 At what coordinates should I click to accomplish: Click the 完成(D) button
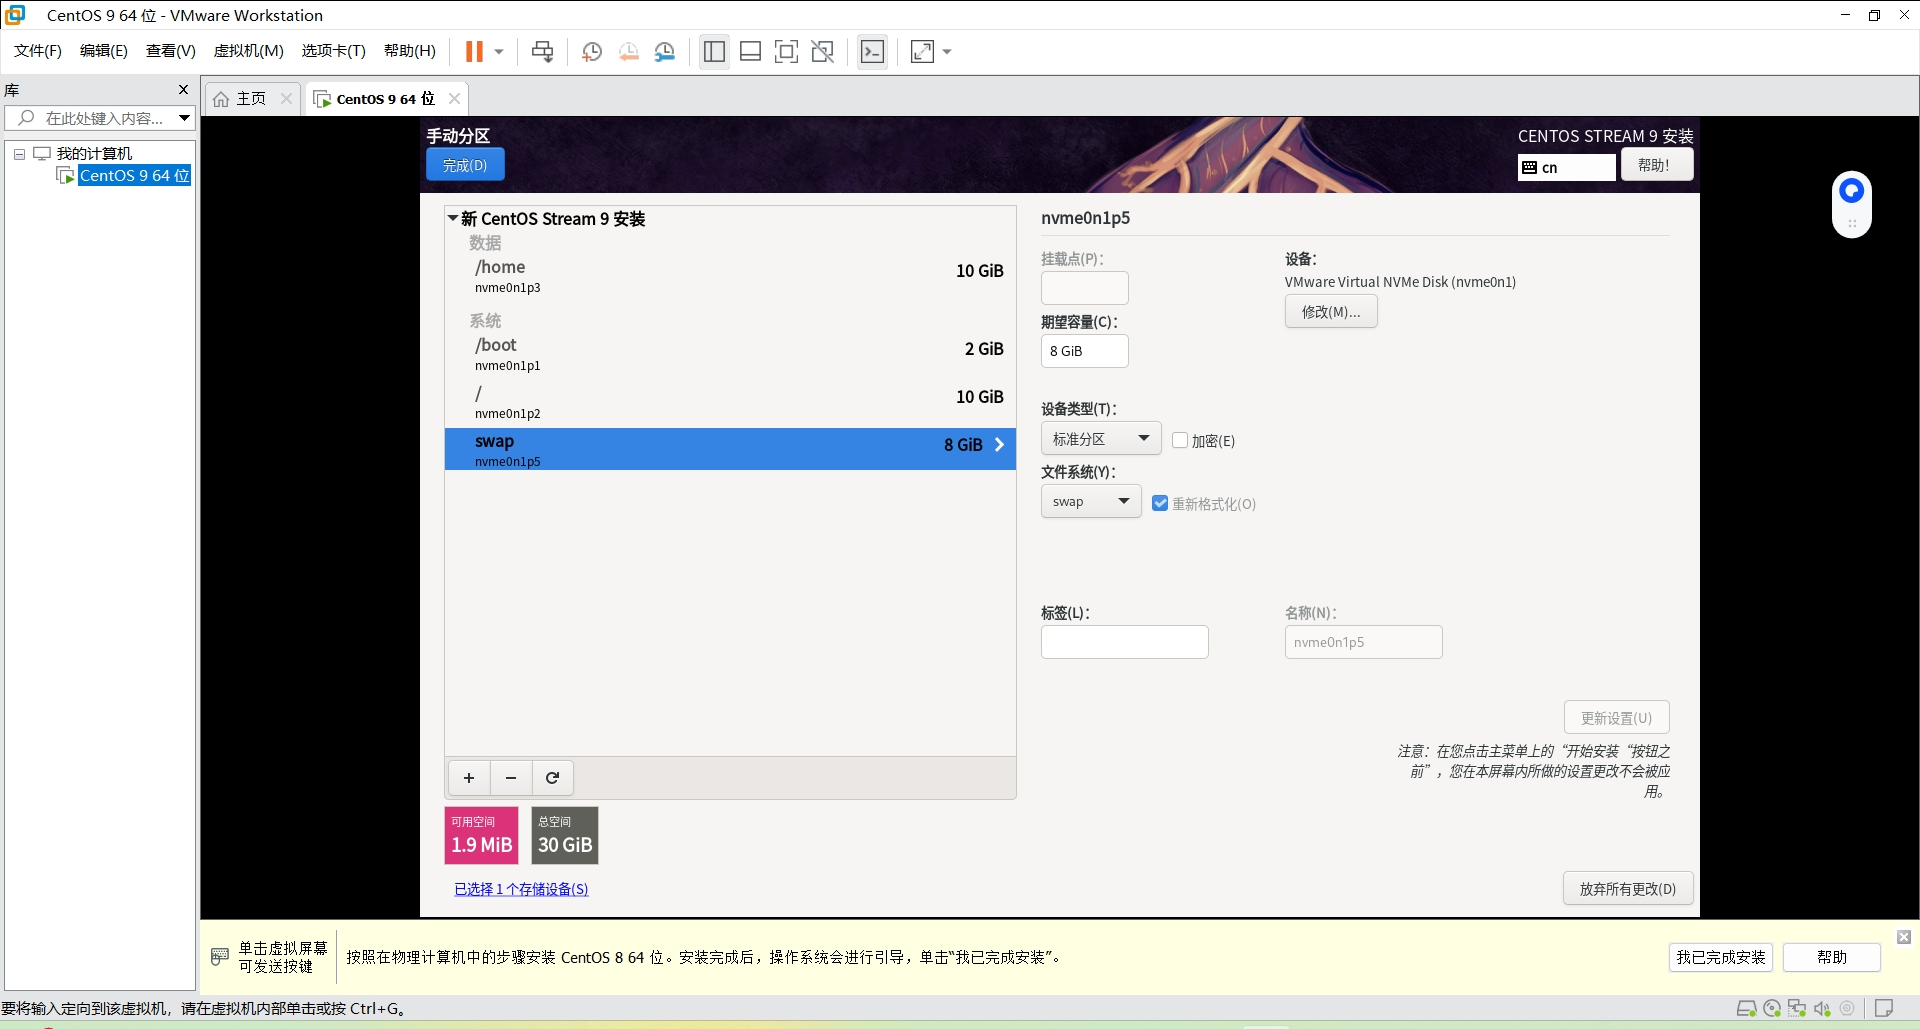click(465, 165)
